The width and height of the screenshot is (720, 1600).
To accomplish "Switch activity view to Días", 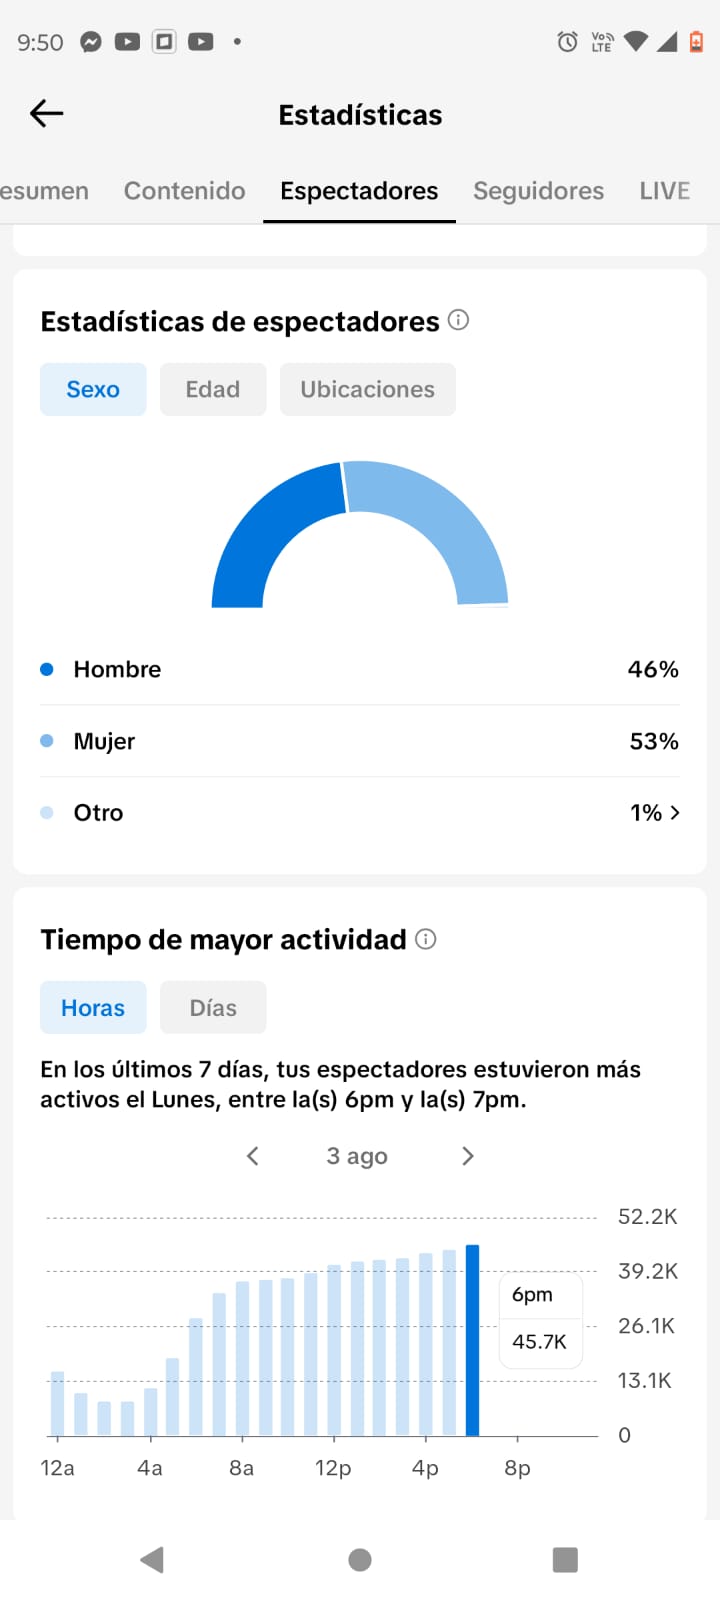I will [x=213, y=1007].
